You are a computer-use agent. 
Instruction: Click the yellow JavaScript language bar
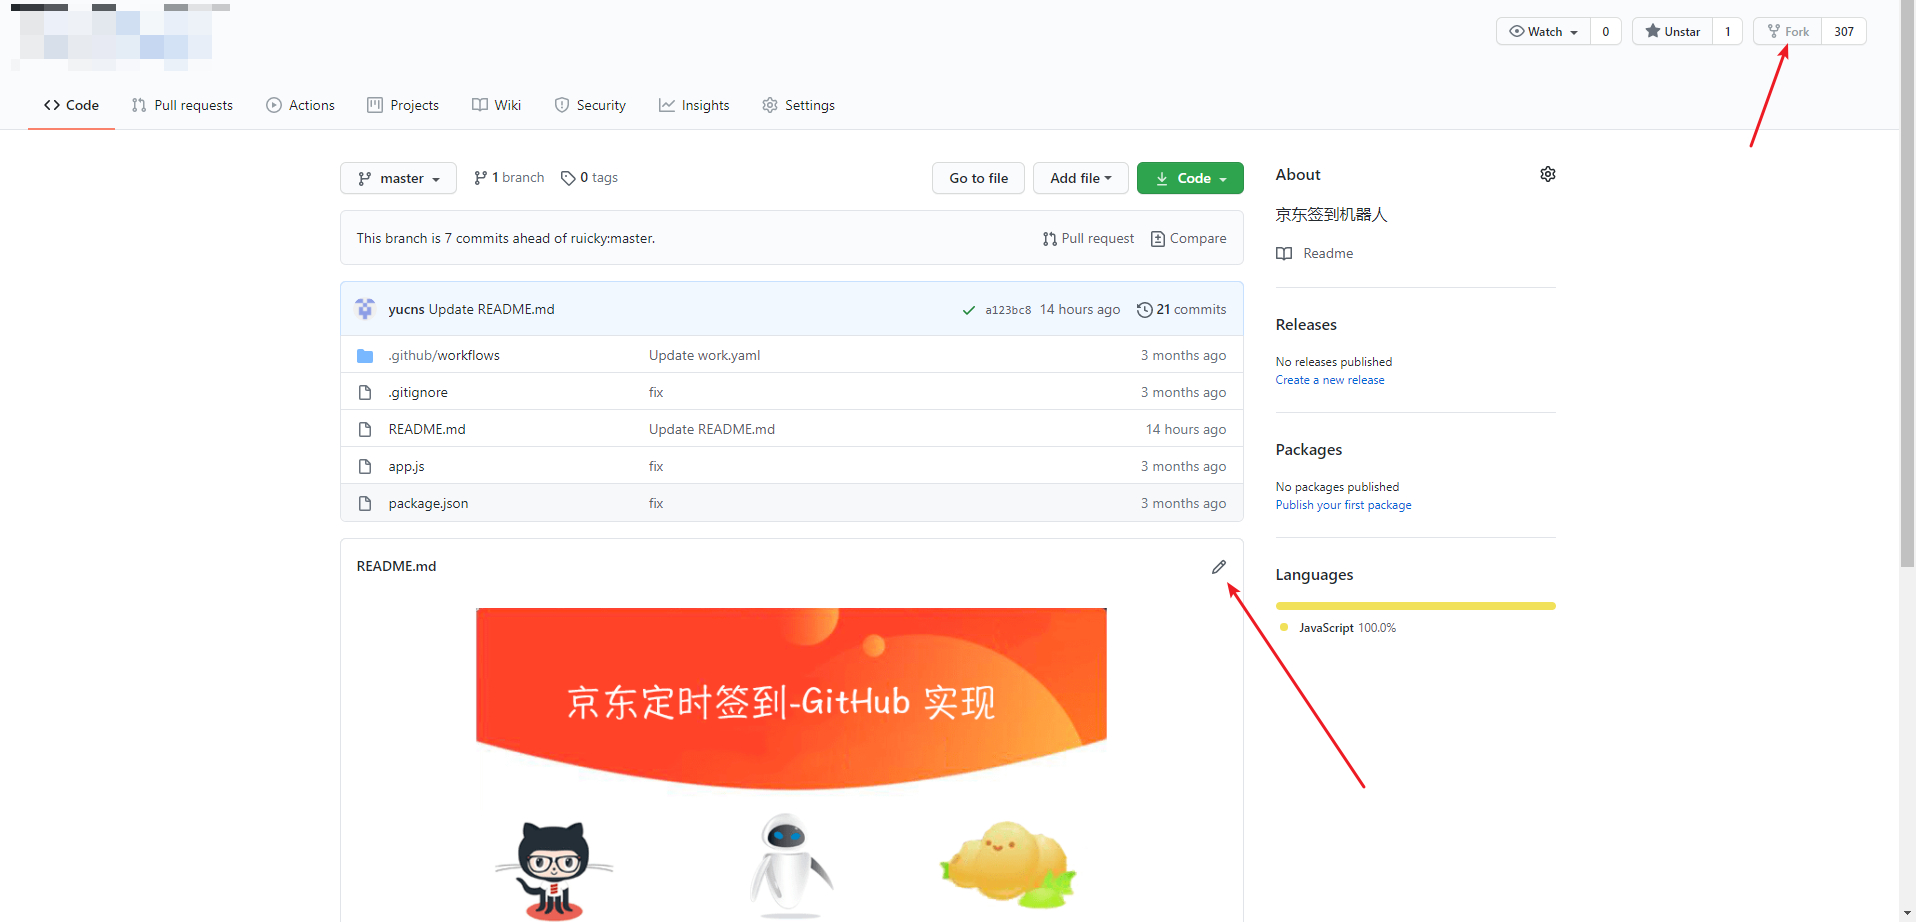coord(1415,605)
